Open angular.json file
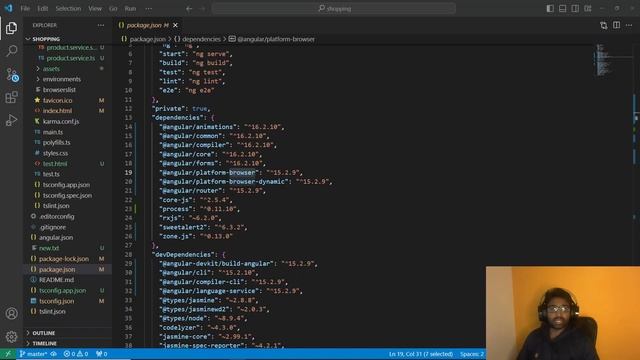This screenshot has width=640, height=360. (x=67, y=238)
